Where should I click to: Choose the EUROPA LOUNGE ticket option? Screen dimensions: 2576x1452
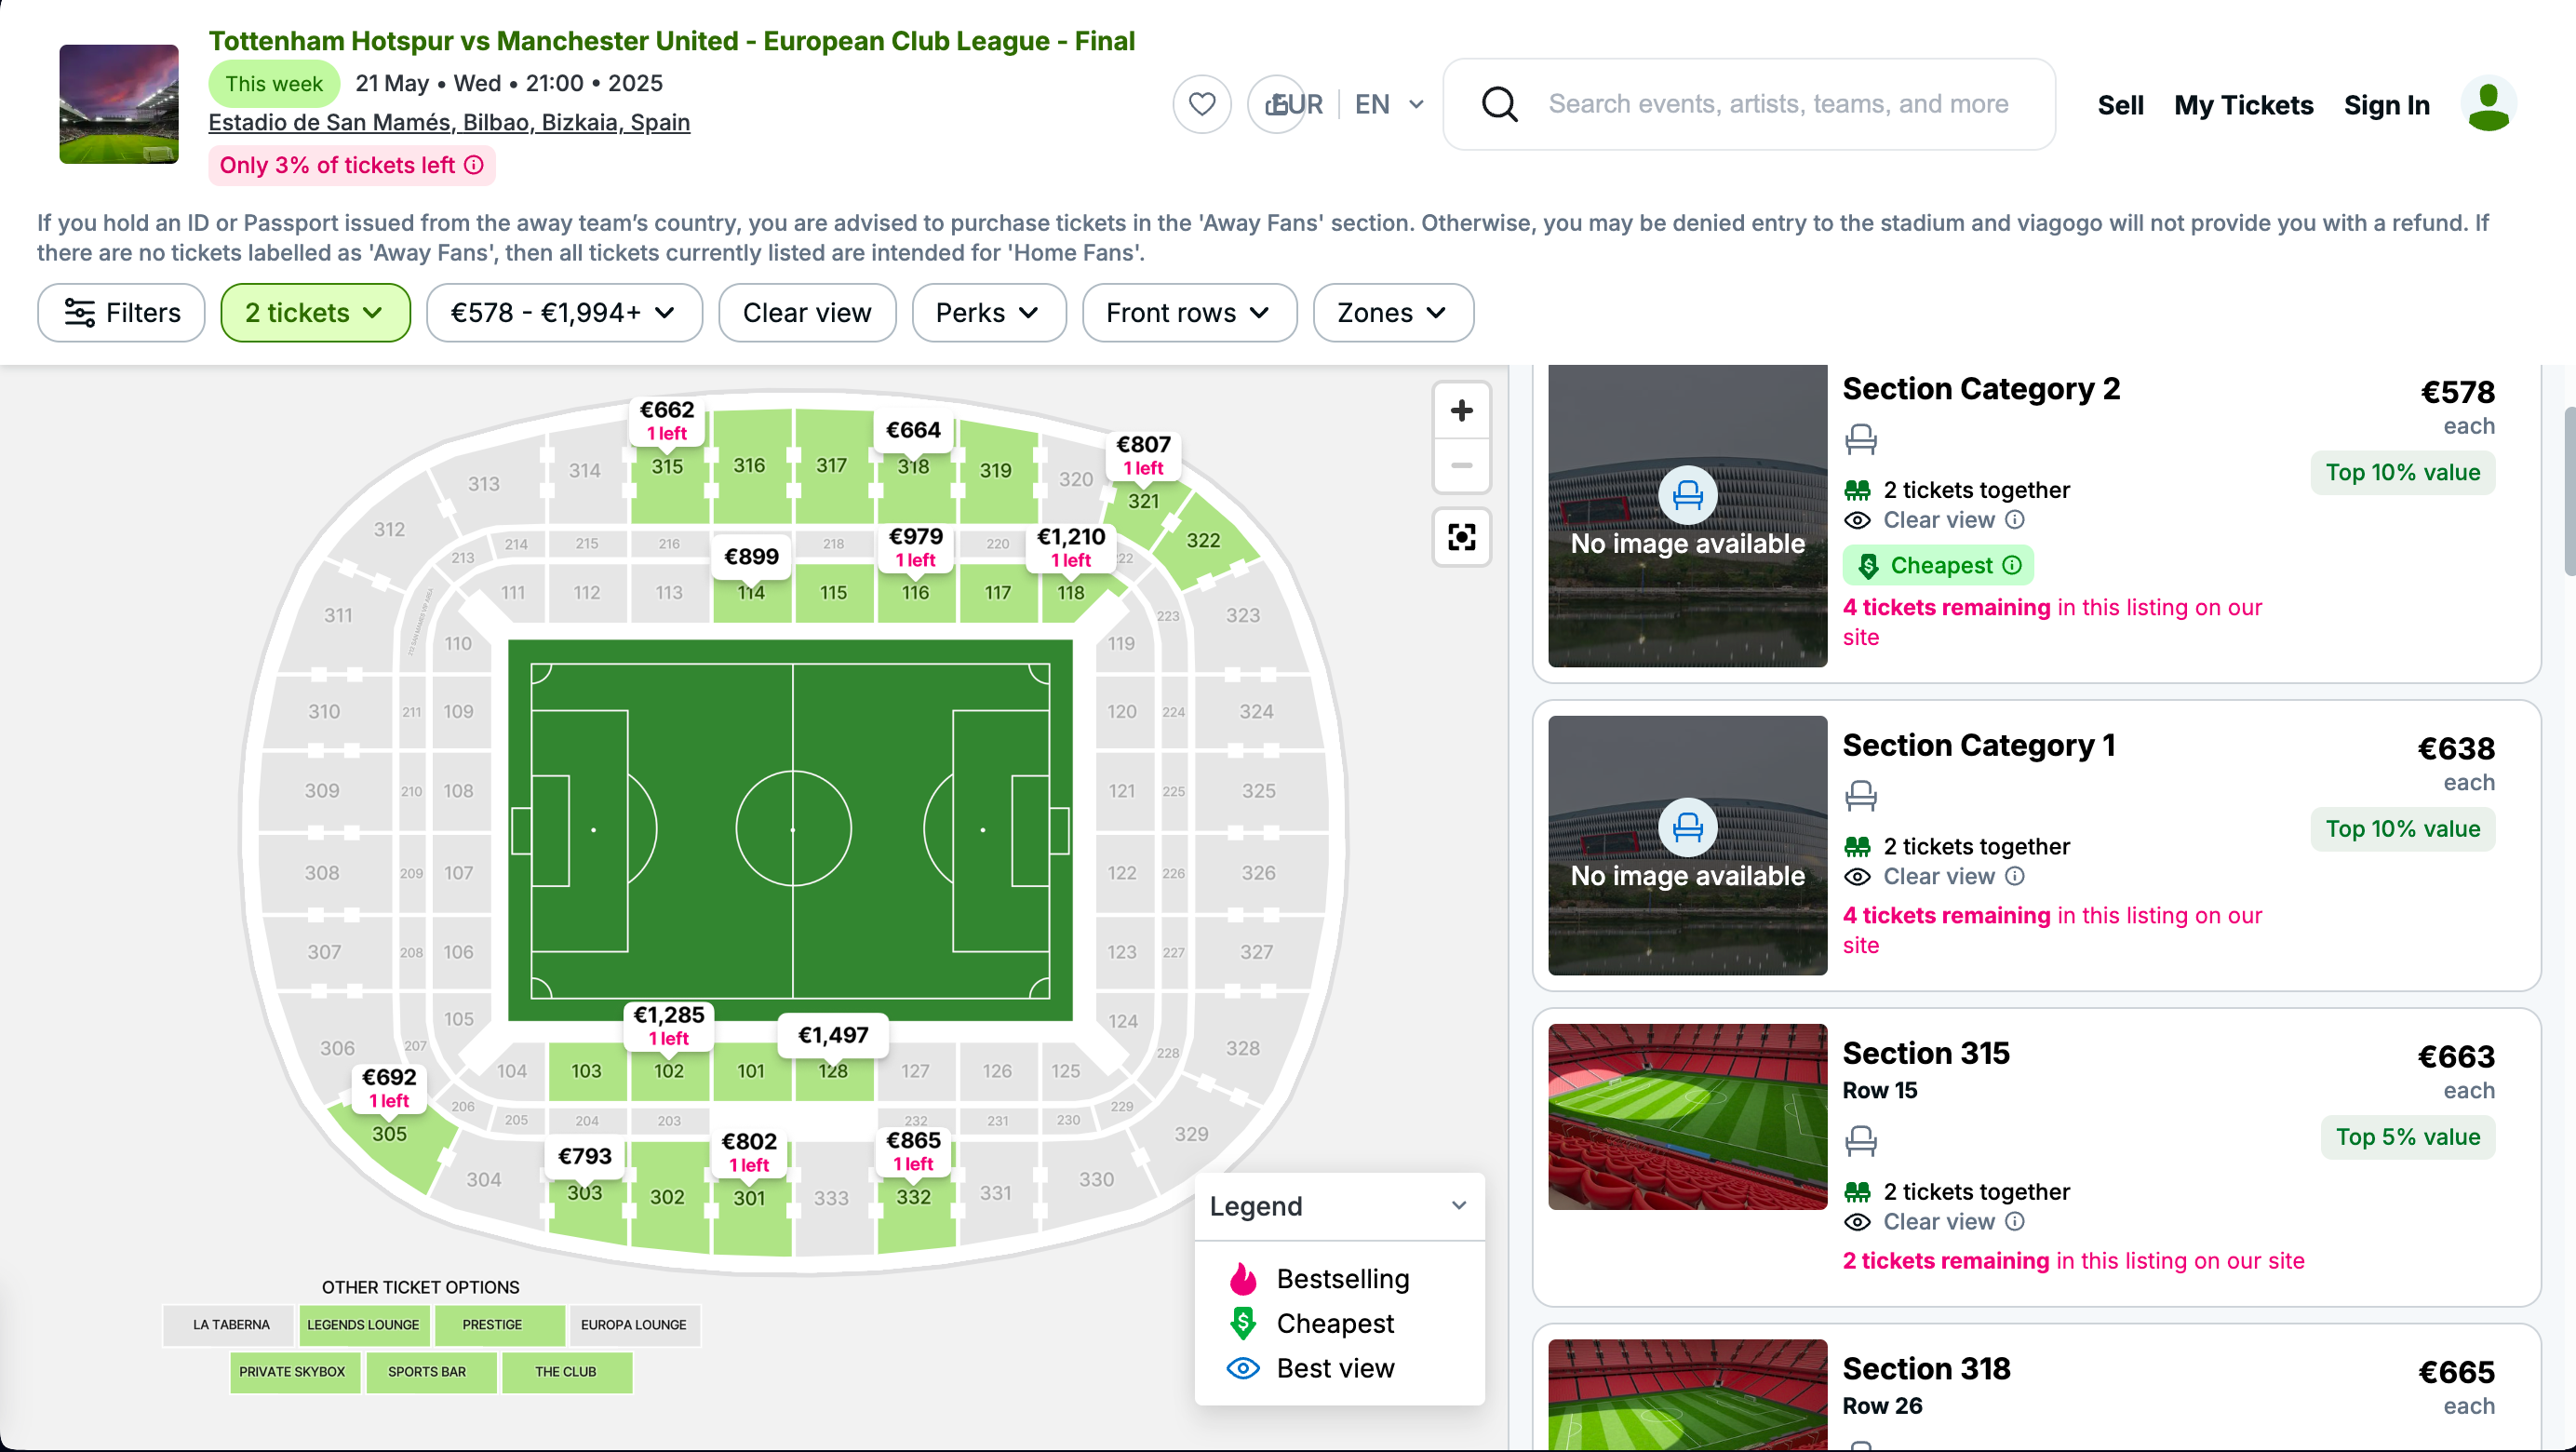(634, 1325)
